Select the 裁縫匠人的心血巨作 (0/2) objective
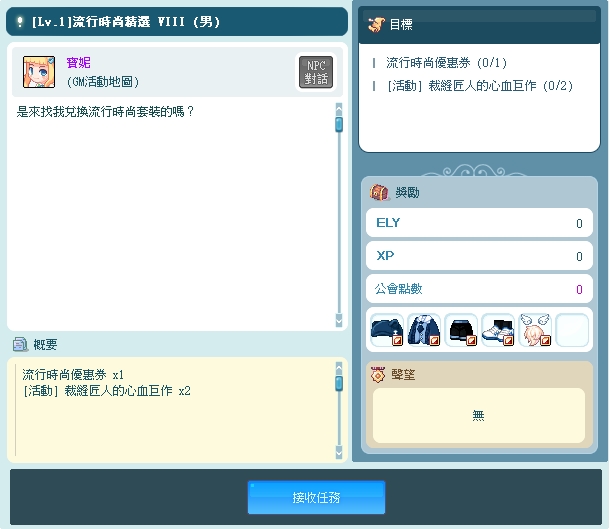 click(465, 86)
